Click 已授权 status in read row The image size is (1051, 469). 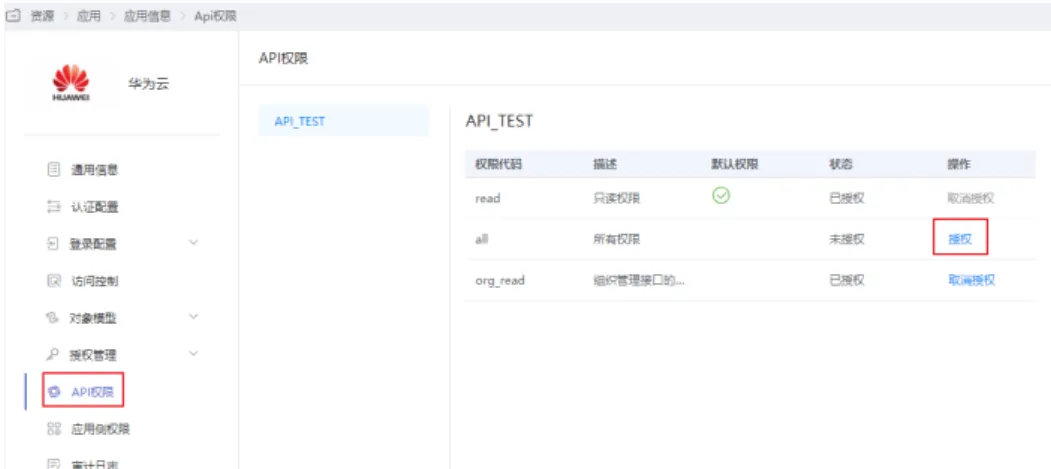(847, 198)
